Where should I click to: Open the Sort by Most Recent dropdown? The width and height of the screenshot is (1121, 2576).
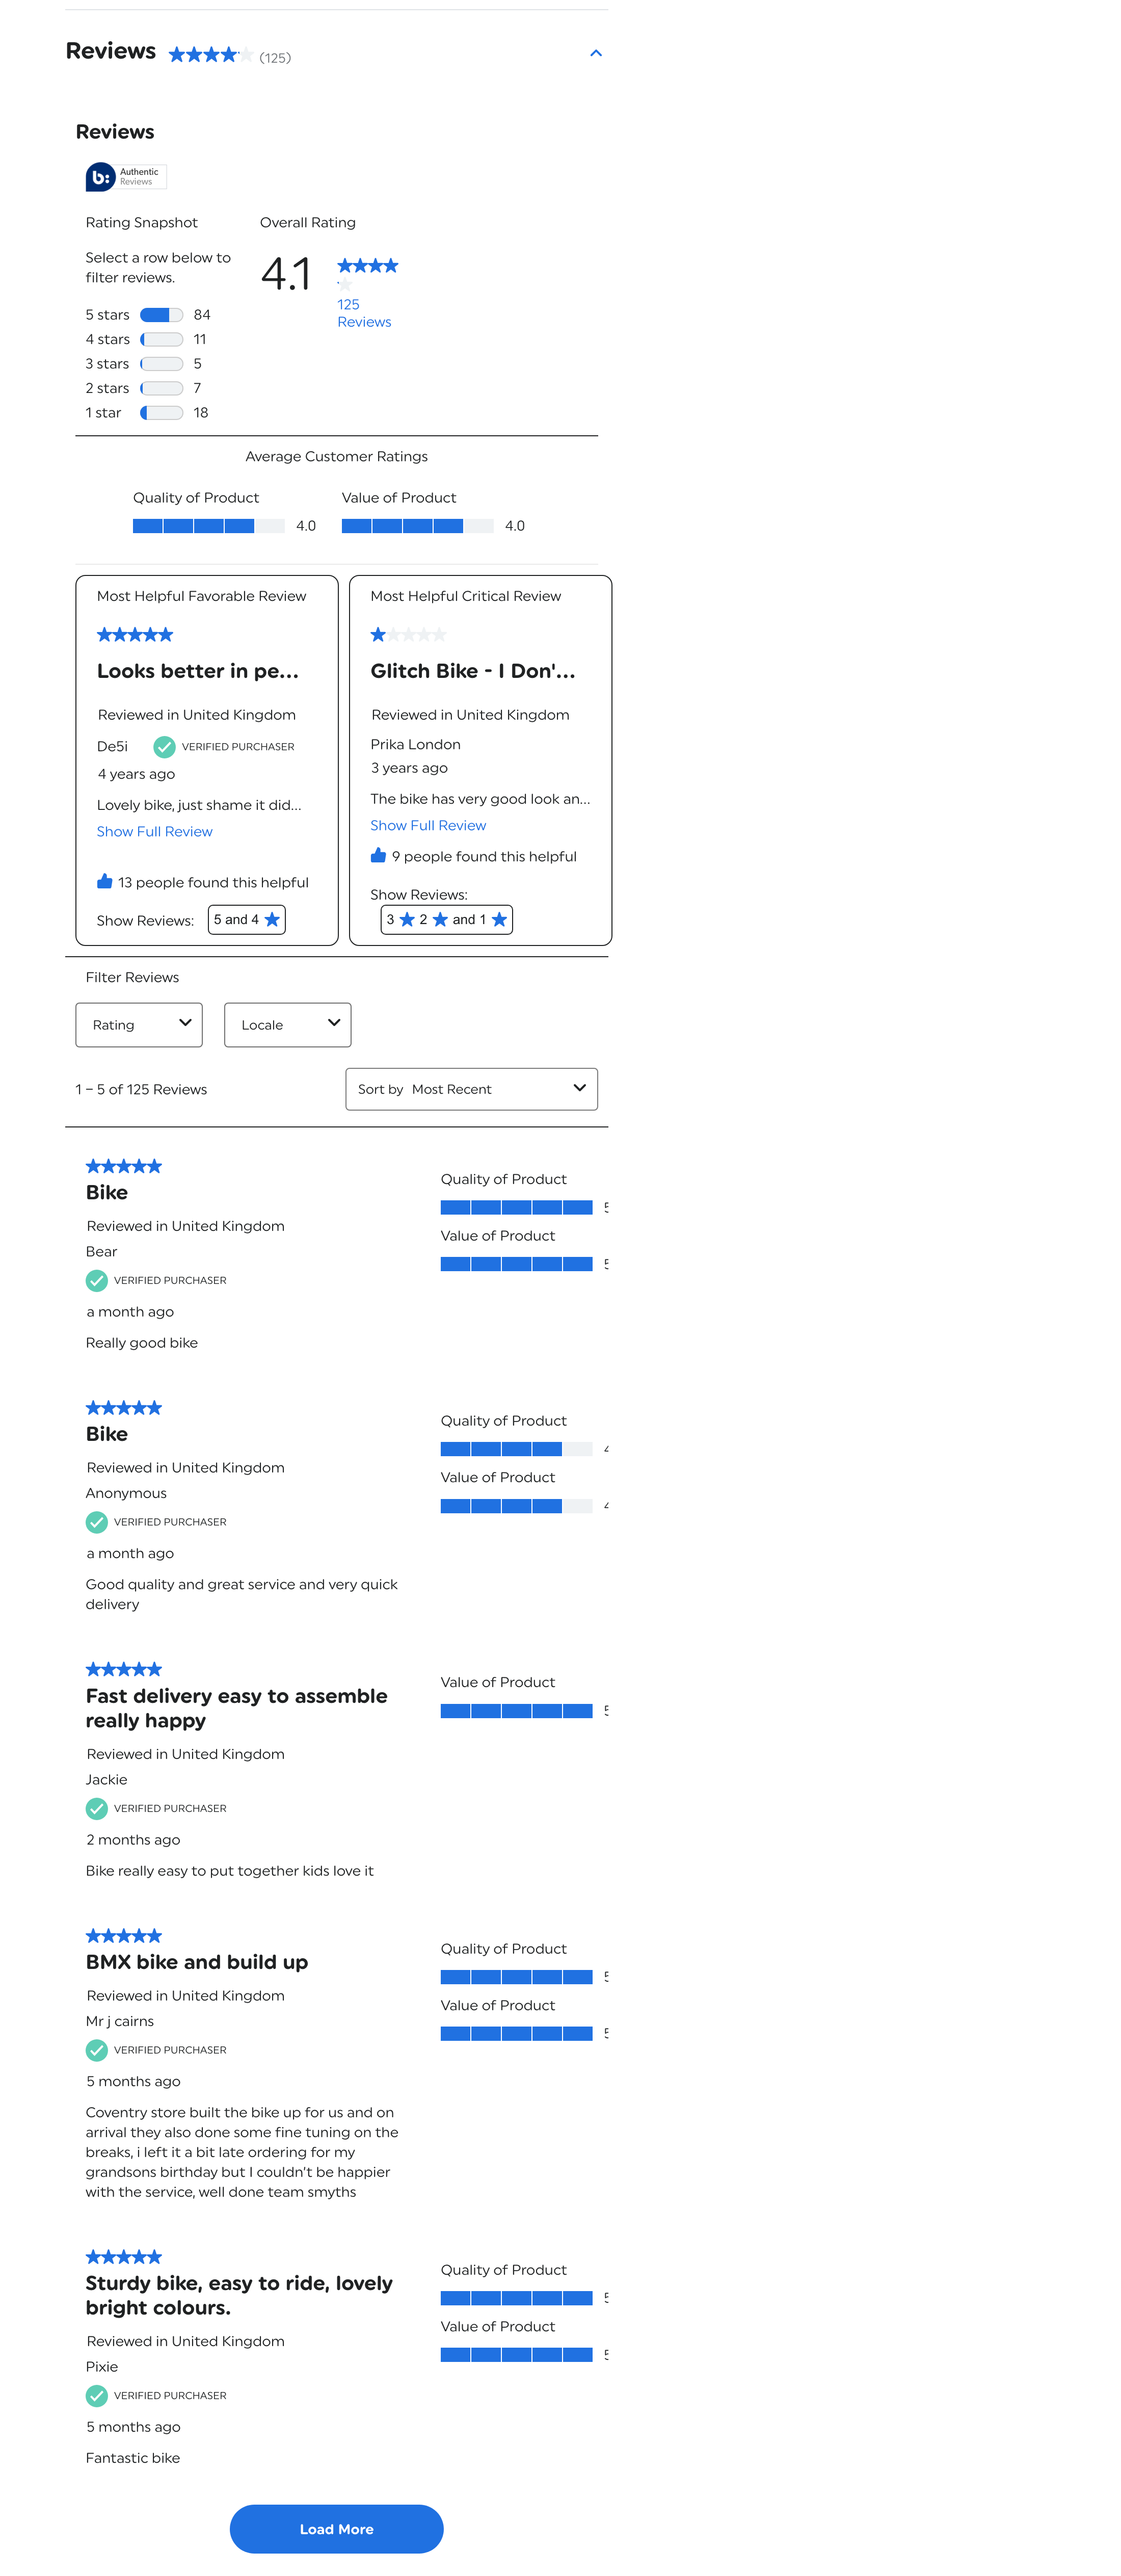[471, 1089]
